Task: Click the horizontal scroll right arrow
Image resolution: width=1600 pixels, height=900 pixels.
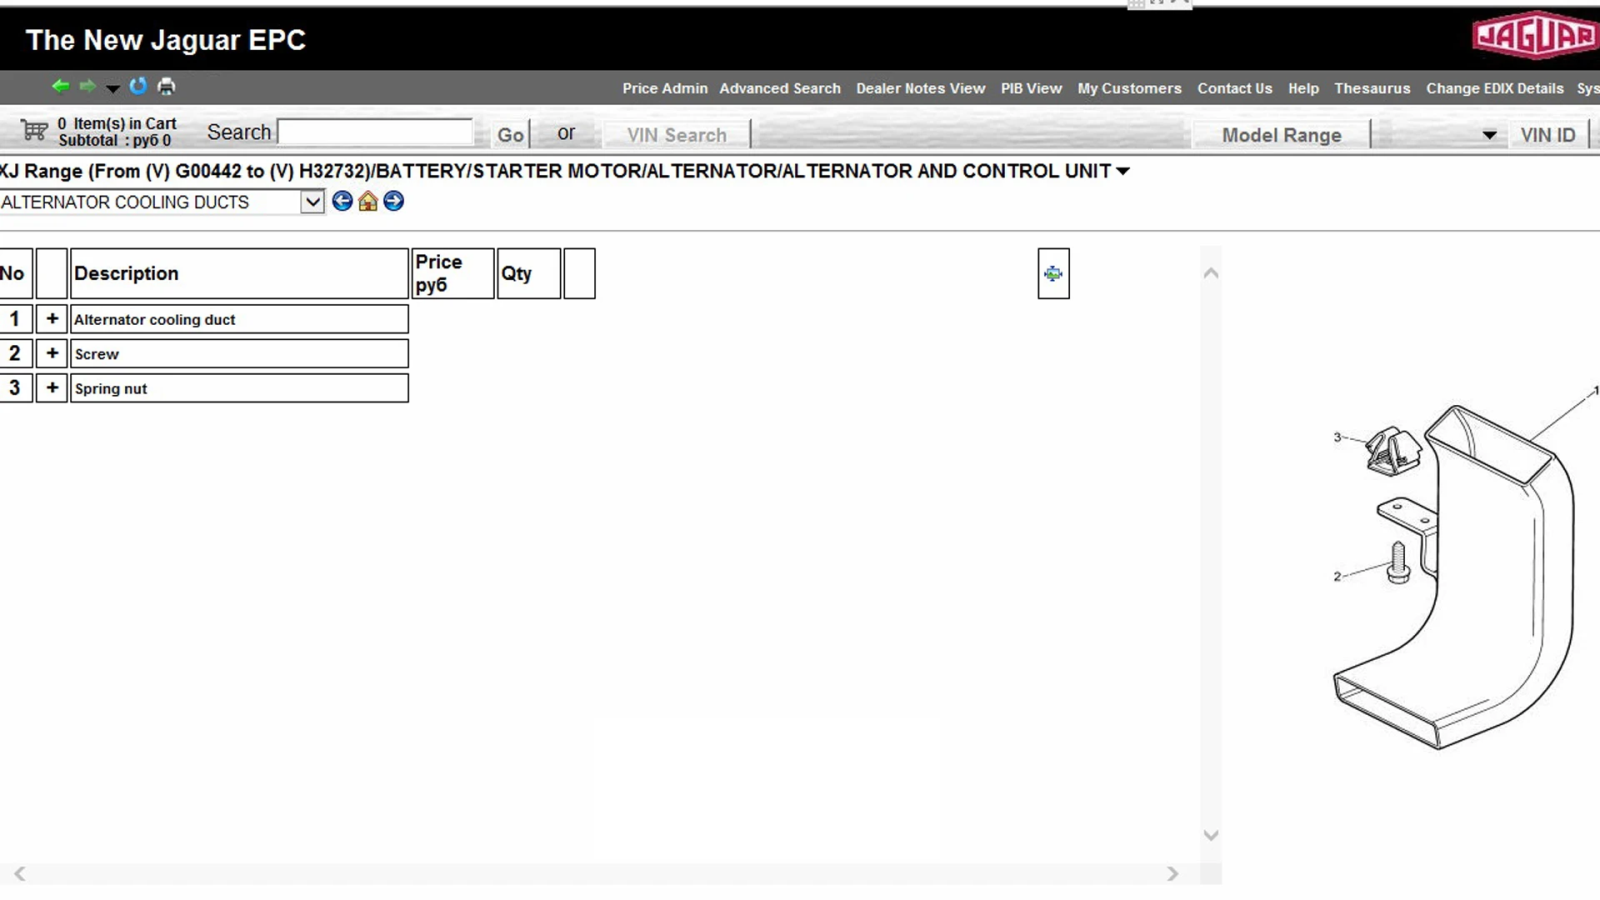Action: point(1173,874)
